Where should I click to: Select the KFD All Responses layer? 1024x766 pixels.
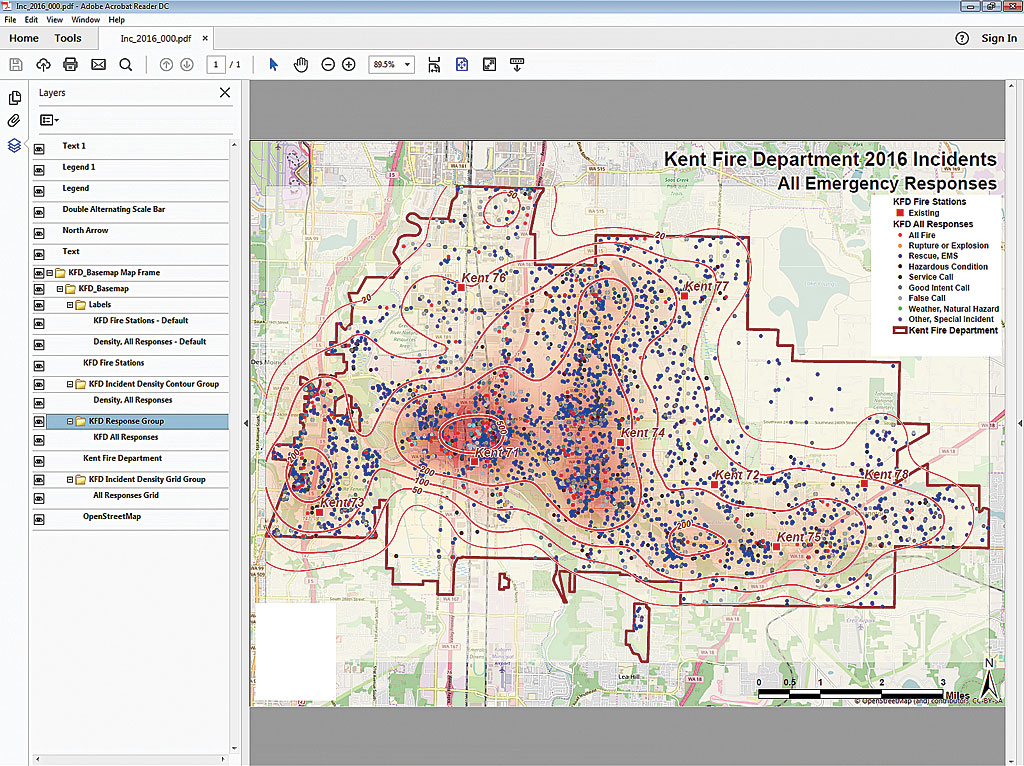(x=125, y=437)
